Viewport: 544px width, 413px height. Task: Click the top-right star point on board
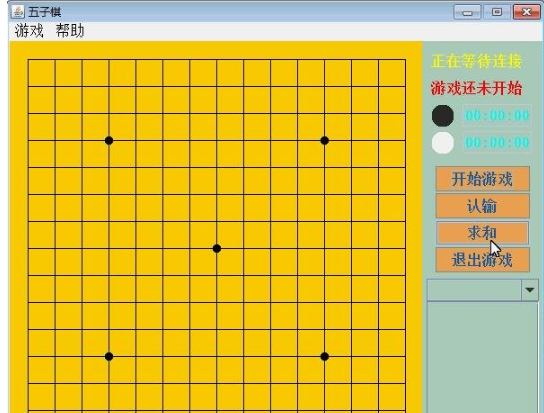click(x=325, y=141)
